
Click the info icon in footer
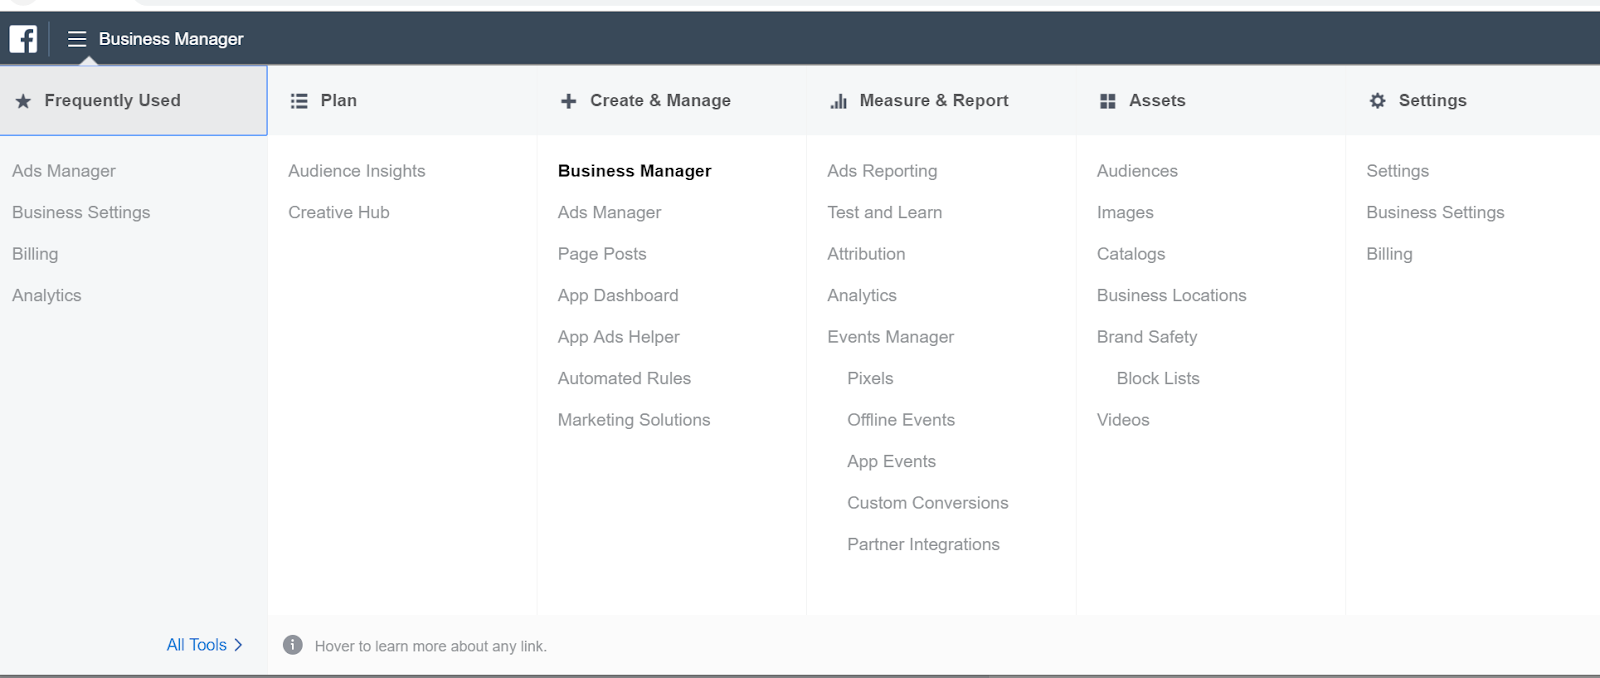[x=292, y=645]
